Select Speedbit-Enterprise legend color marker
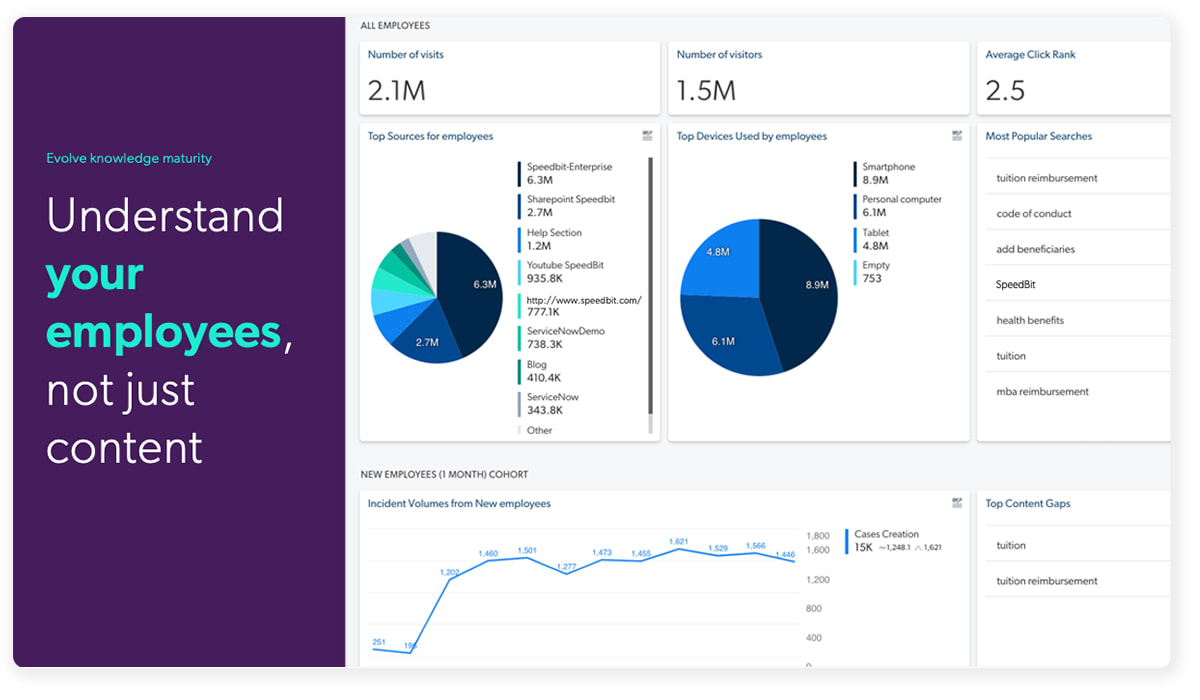 pyautogui.click(x=519, y=174)
